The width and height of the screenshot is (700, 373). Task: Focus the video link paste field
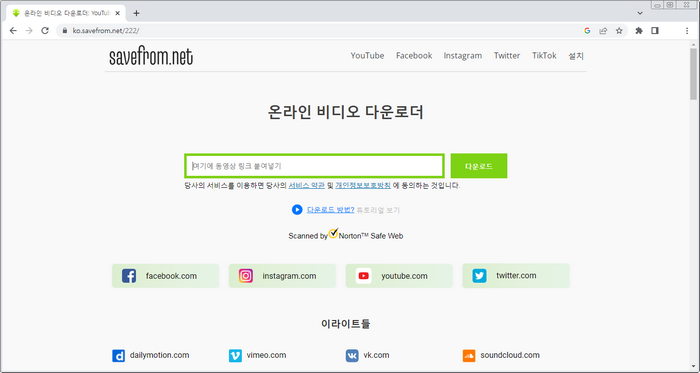[314, 166]
